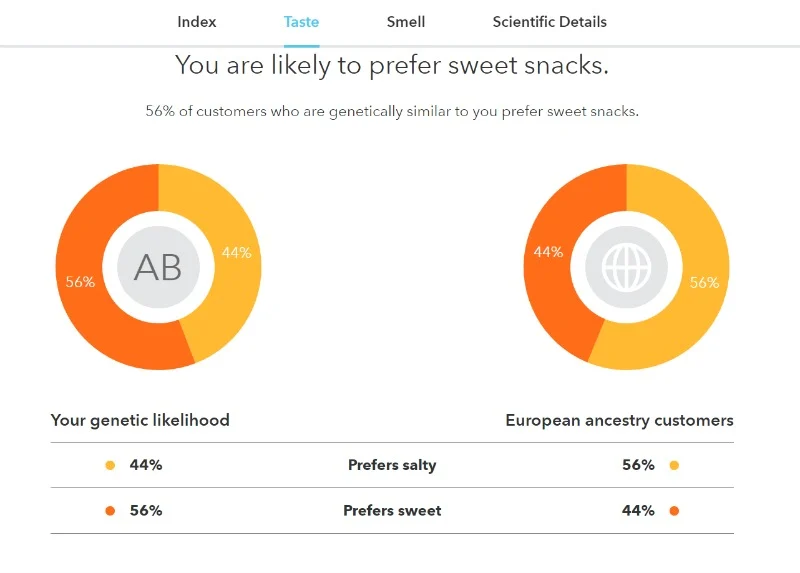Switch to the Smell tab

coord(406,22)
